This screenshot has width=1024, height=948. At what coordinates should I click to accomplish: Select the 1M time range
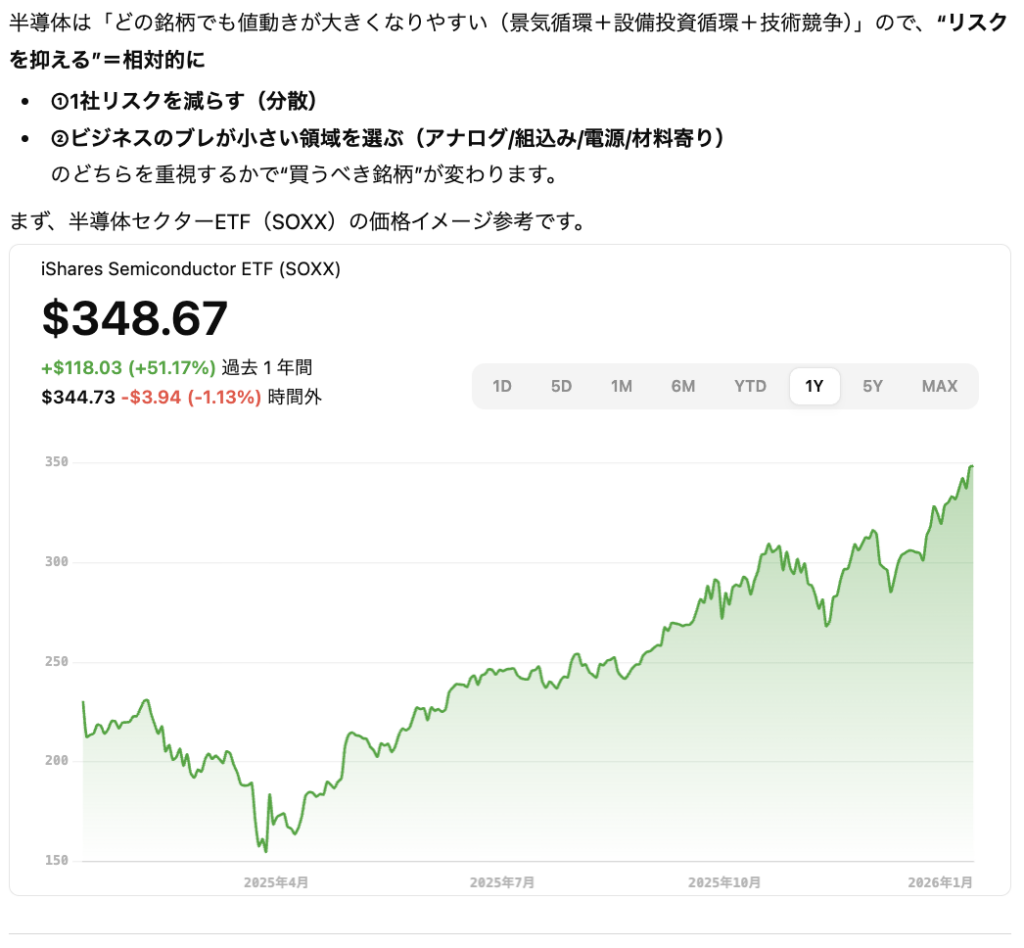point(621,386)
